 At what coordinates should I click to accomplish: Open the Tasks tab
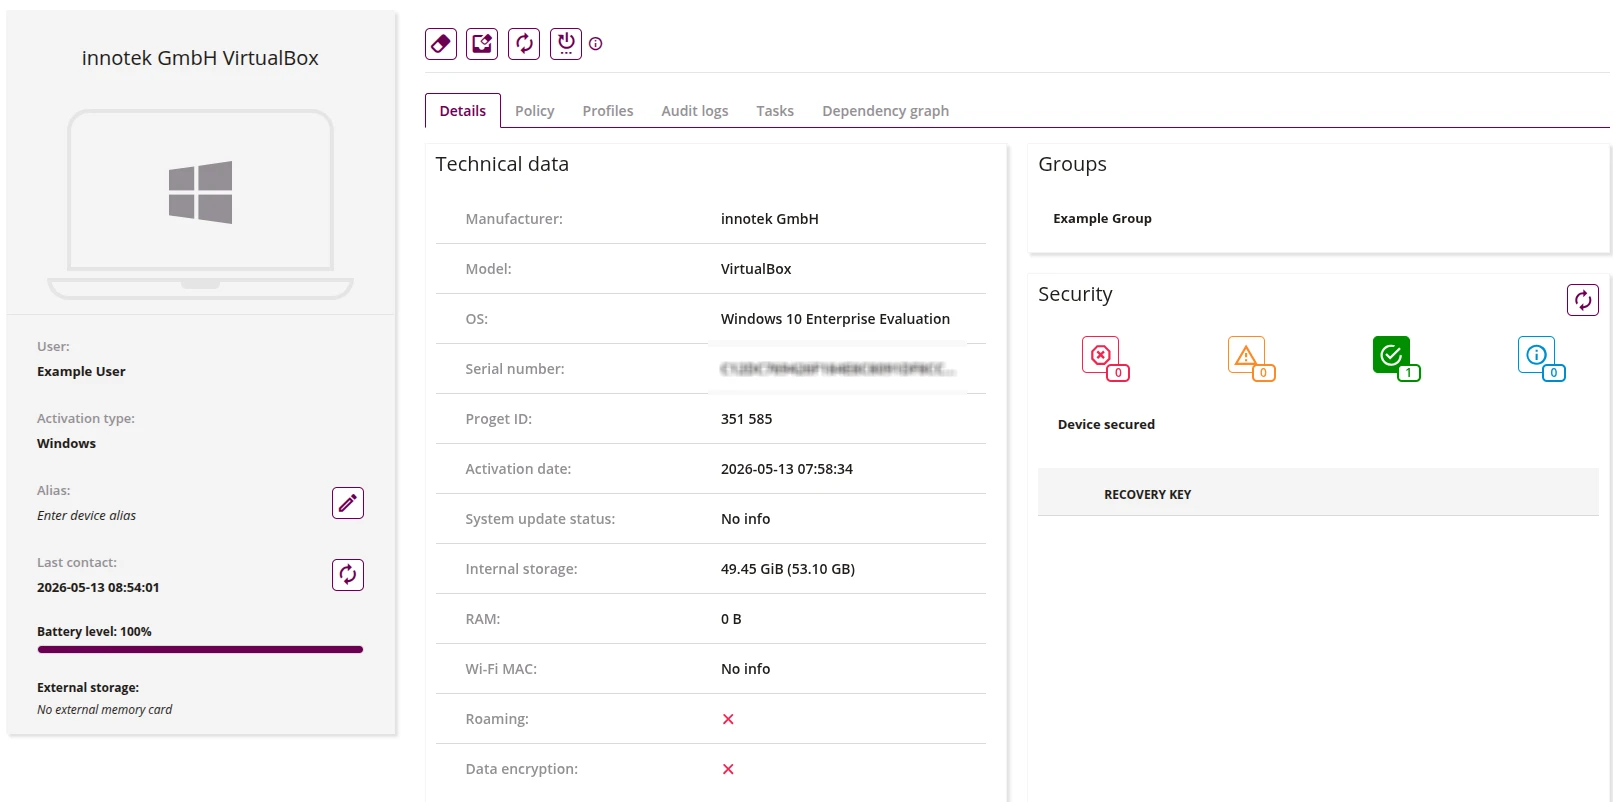(x=775, y=111)
